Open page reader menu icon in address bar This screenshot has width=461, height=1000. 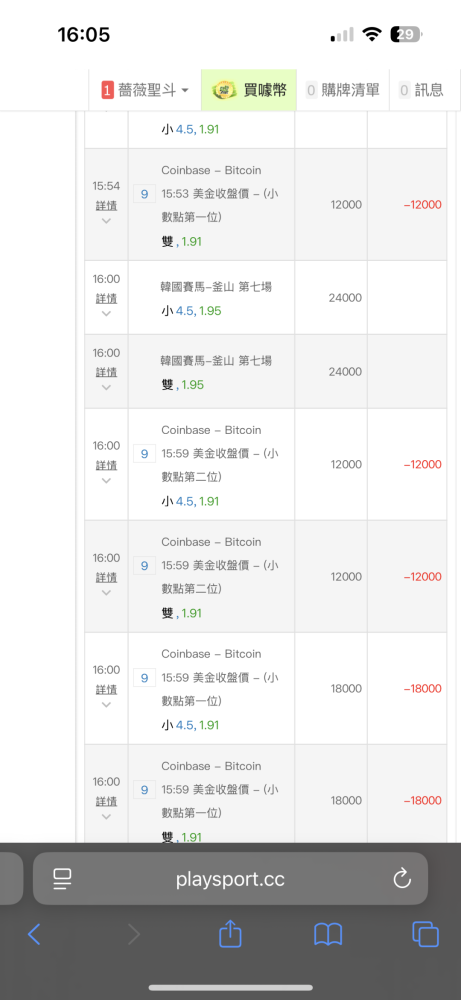(62, 879)
